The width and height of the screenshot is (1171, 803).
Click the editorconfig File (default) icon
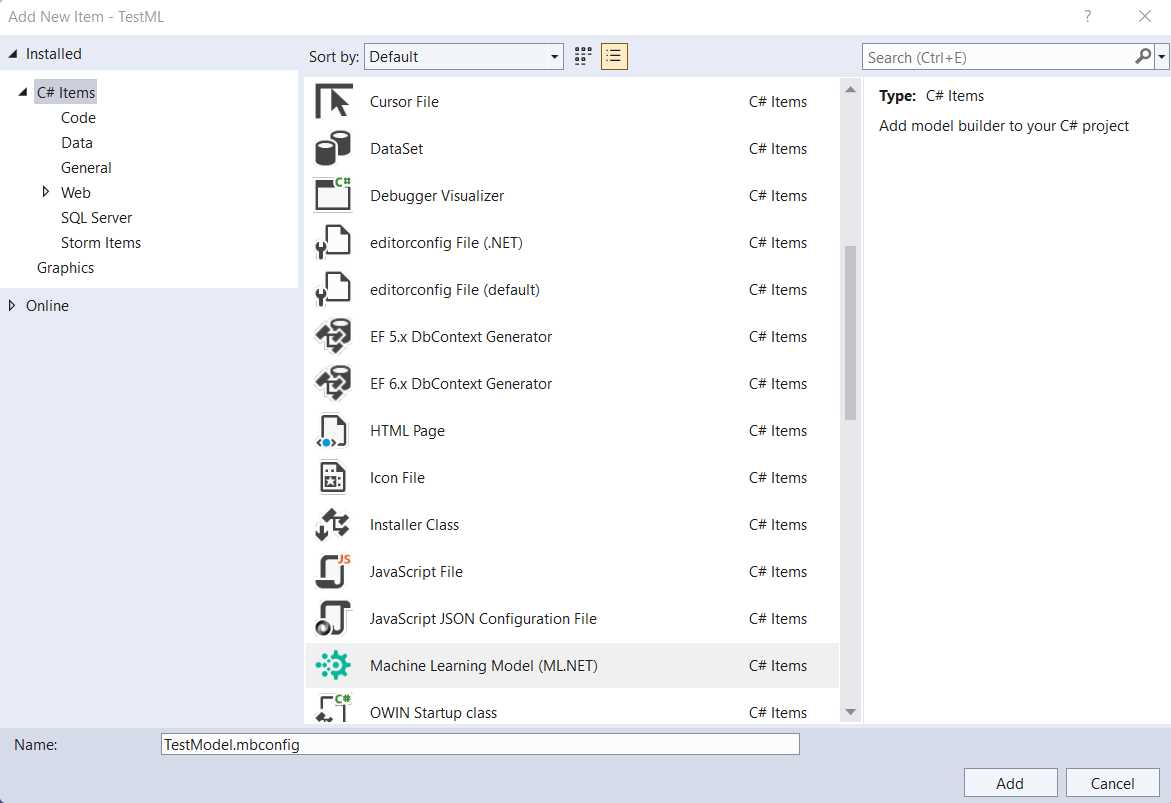[x=333, y=289]
